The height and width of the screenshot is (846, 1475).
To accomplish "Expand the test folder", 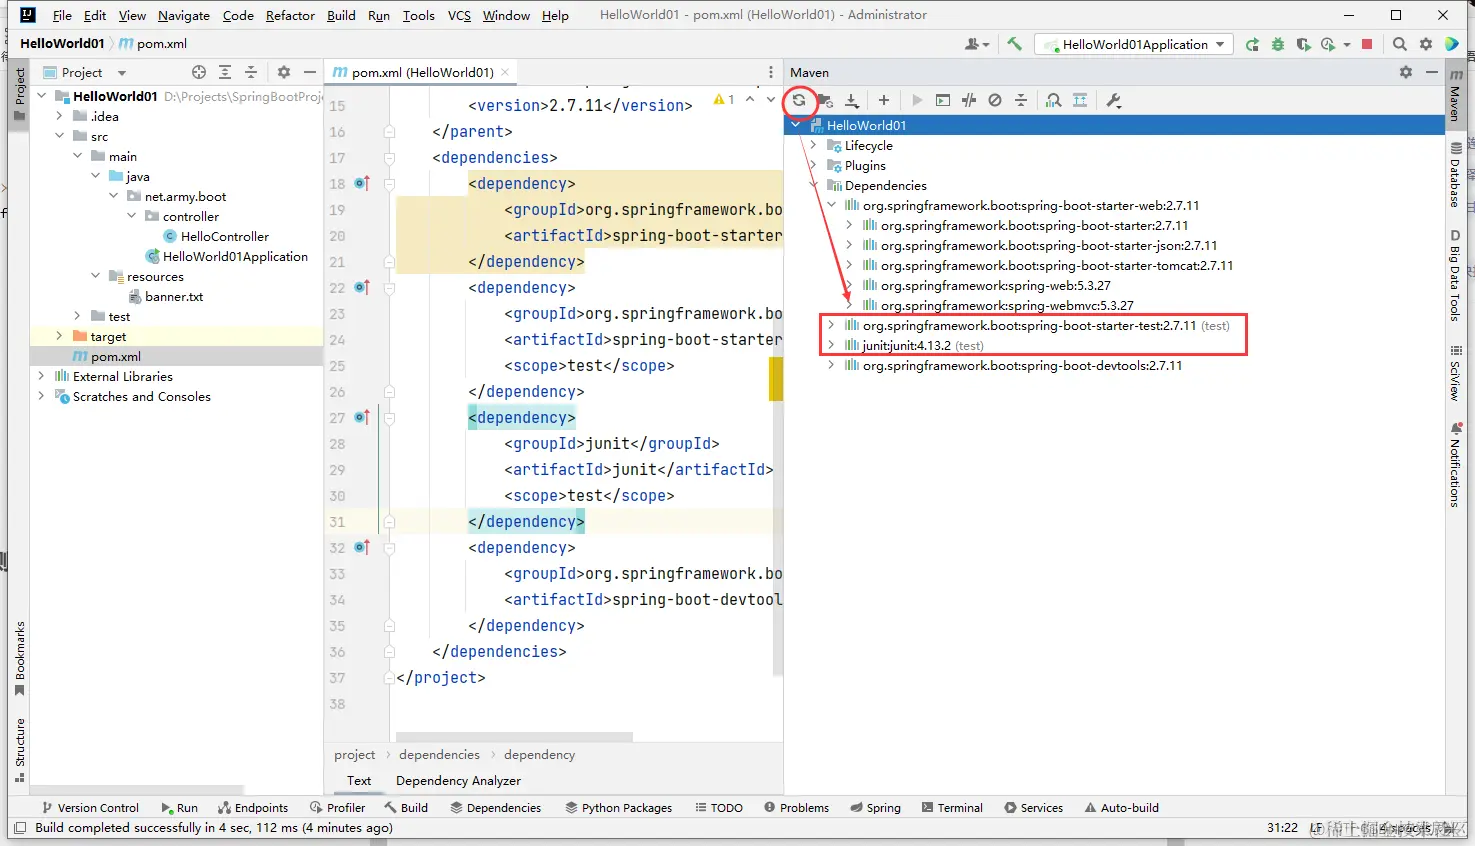I will coord(77,316).
